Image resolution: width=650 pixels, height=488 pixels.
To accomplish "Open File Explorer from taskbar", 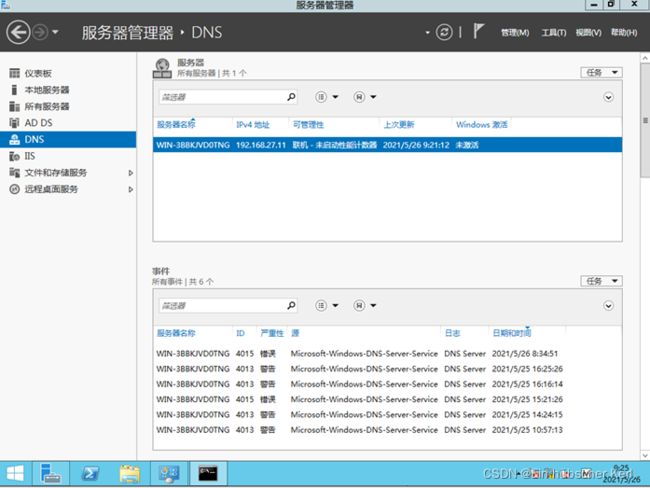I will 129,473.
